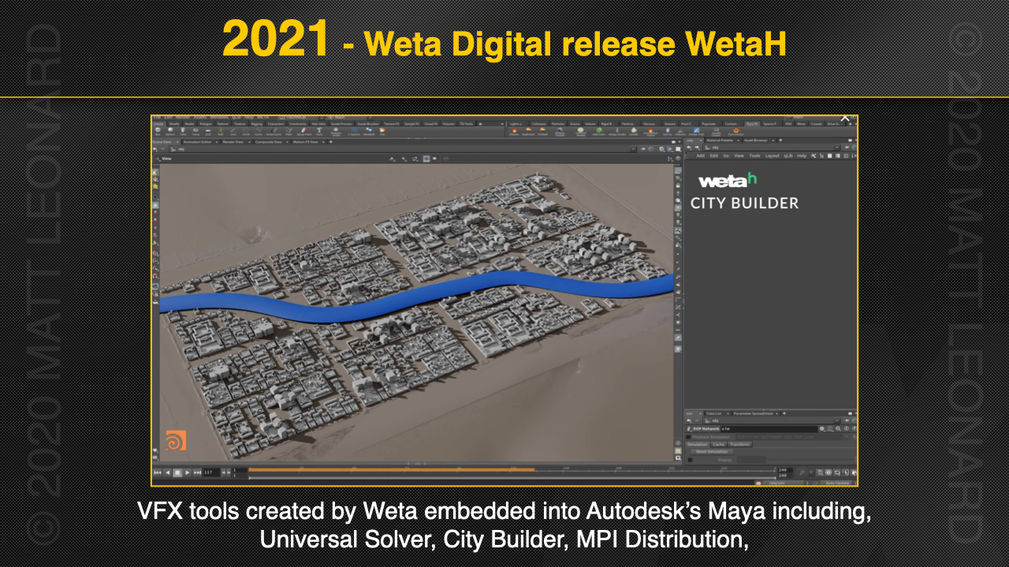1009x567 pixels.
Task: Select the Platonic Solids shelf tool
Action: coord(336,131)
